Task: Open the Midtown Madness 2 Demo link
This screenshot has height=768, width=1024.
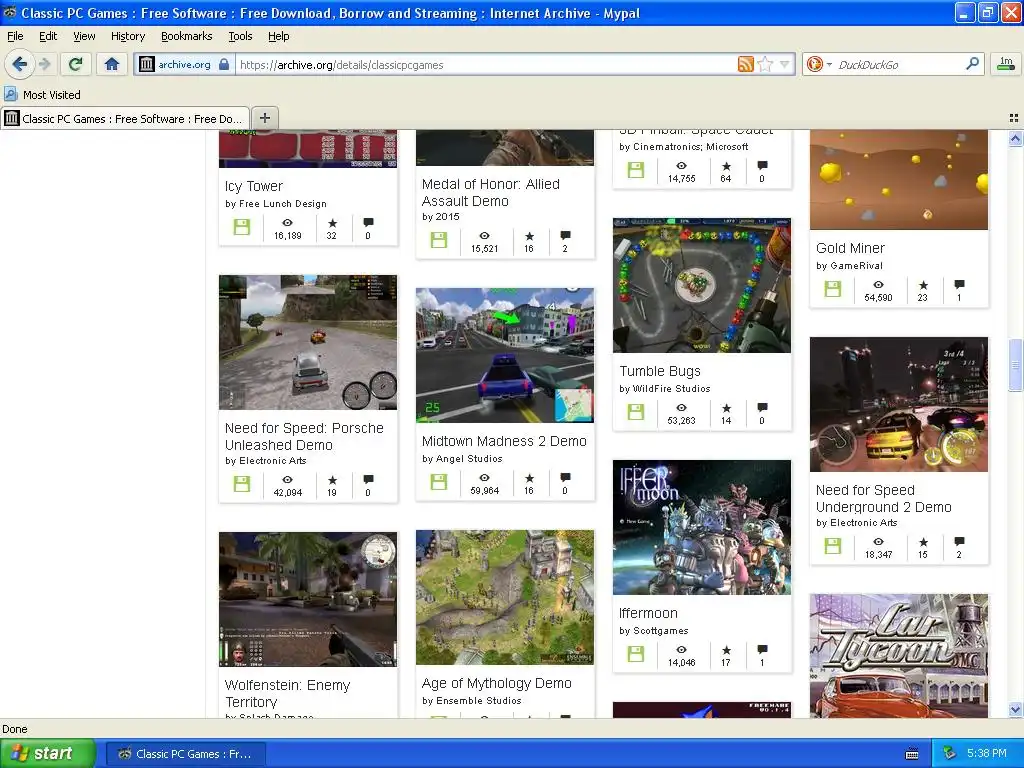Action: click(504, 441)
